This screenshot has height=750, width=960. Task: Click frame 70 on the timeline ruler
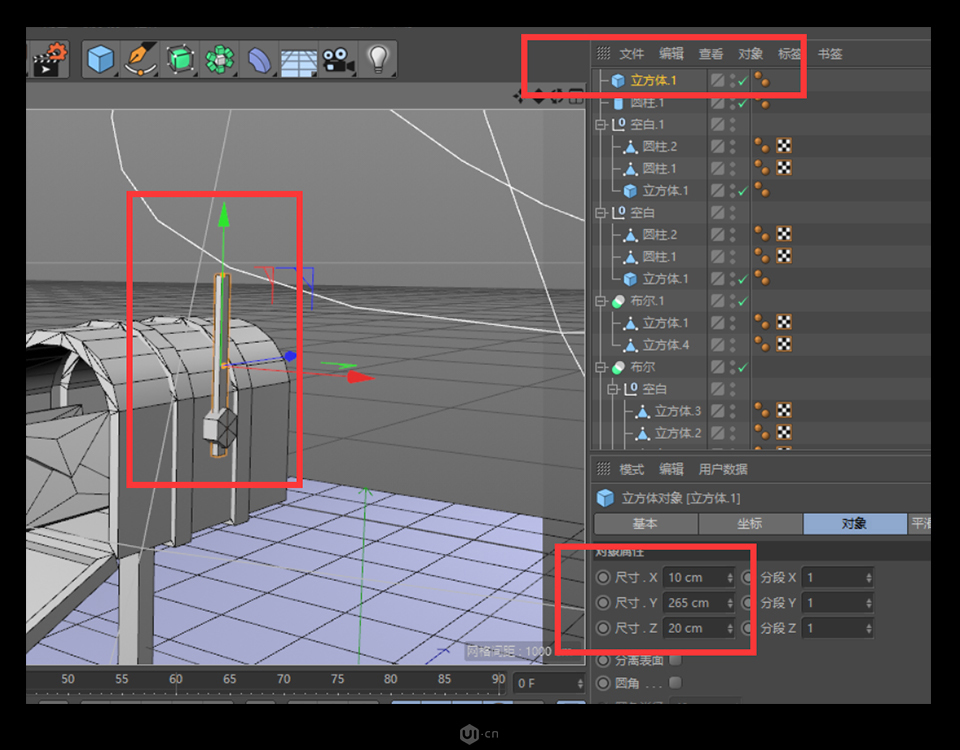[283, 679]
